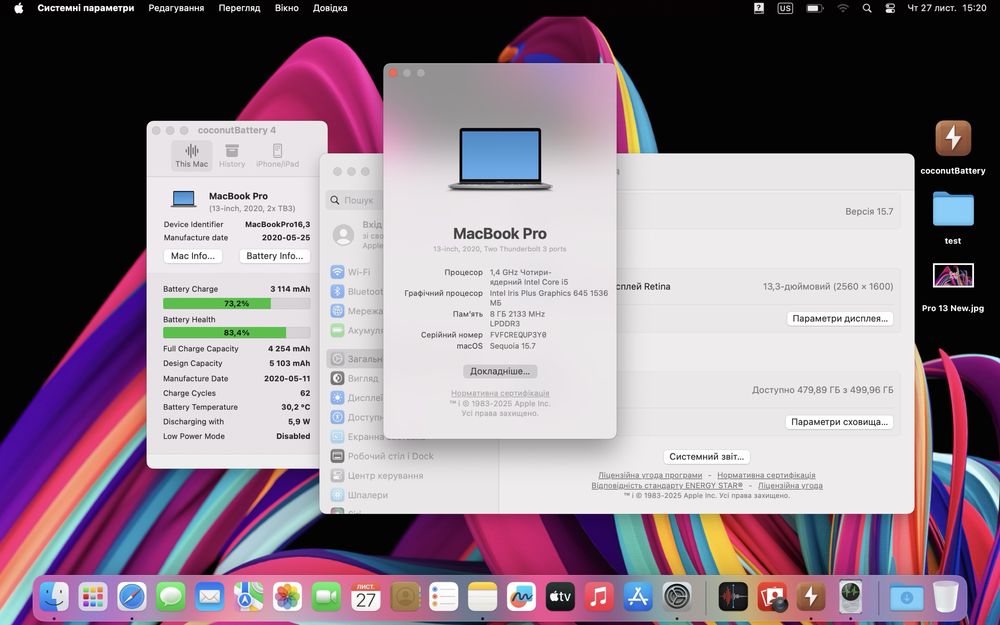Open Вікно menu
Image resolution: width=1000 pixels, height=625 pixels.
(286, 8)
